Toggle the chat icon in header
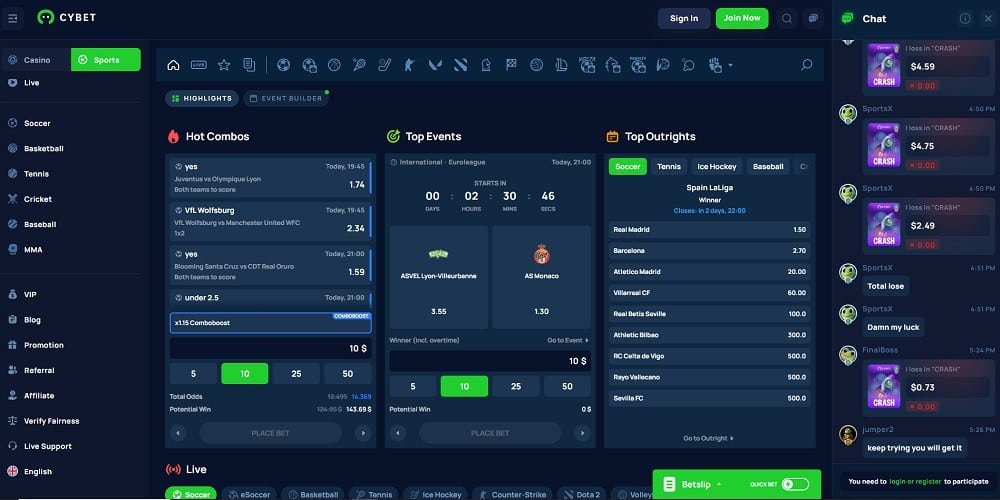The width and height of the screenshot is (1000, 500). [x=813, y=18]
